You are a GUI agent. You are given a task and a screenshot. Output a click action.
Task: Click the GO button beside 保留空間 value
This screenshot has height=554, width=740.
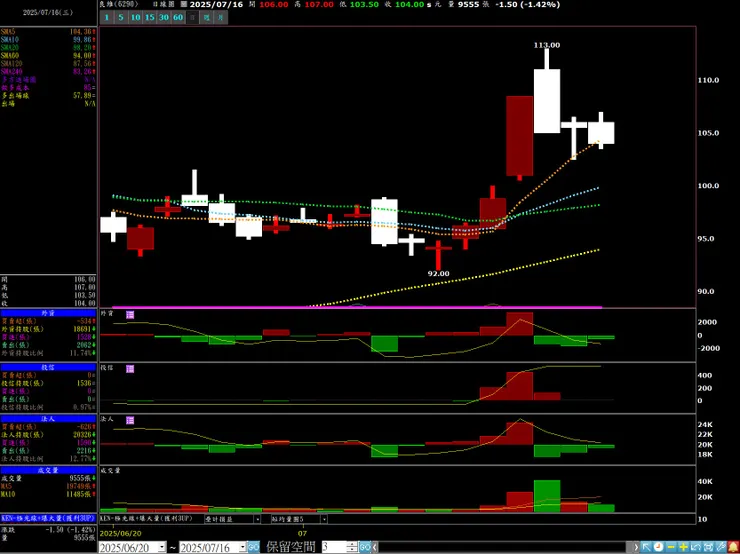pyautogui.click(x=365, y=547)
